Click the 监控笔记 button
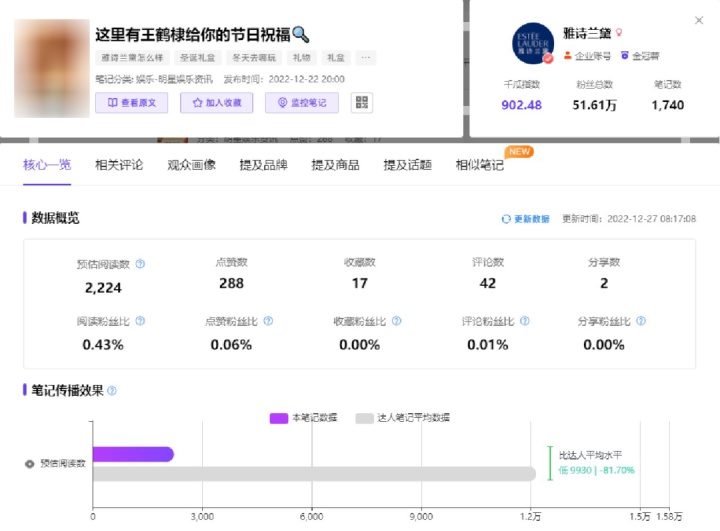This screenshot has height=531, width=720. 302,102
